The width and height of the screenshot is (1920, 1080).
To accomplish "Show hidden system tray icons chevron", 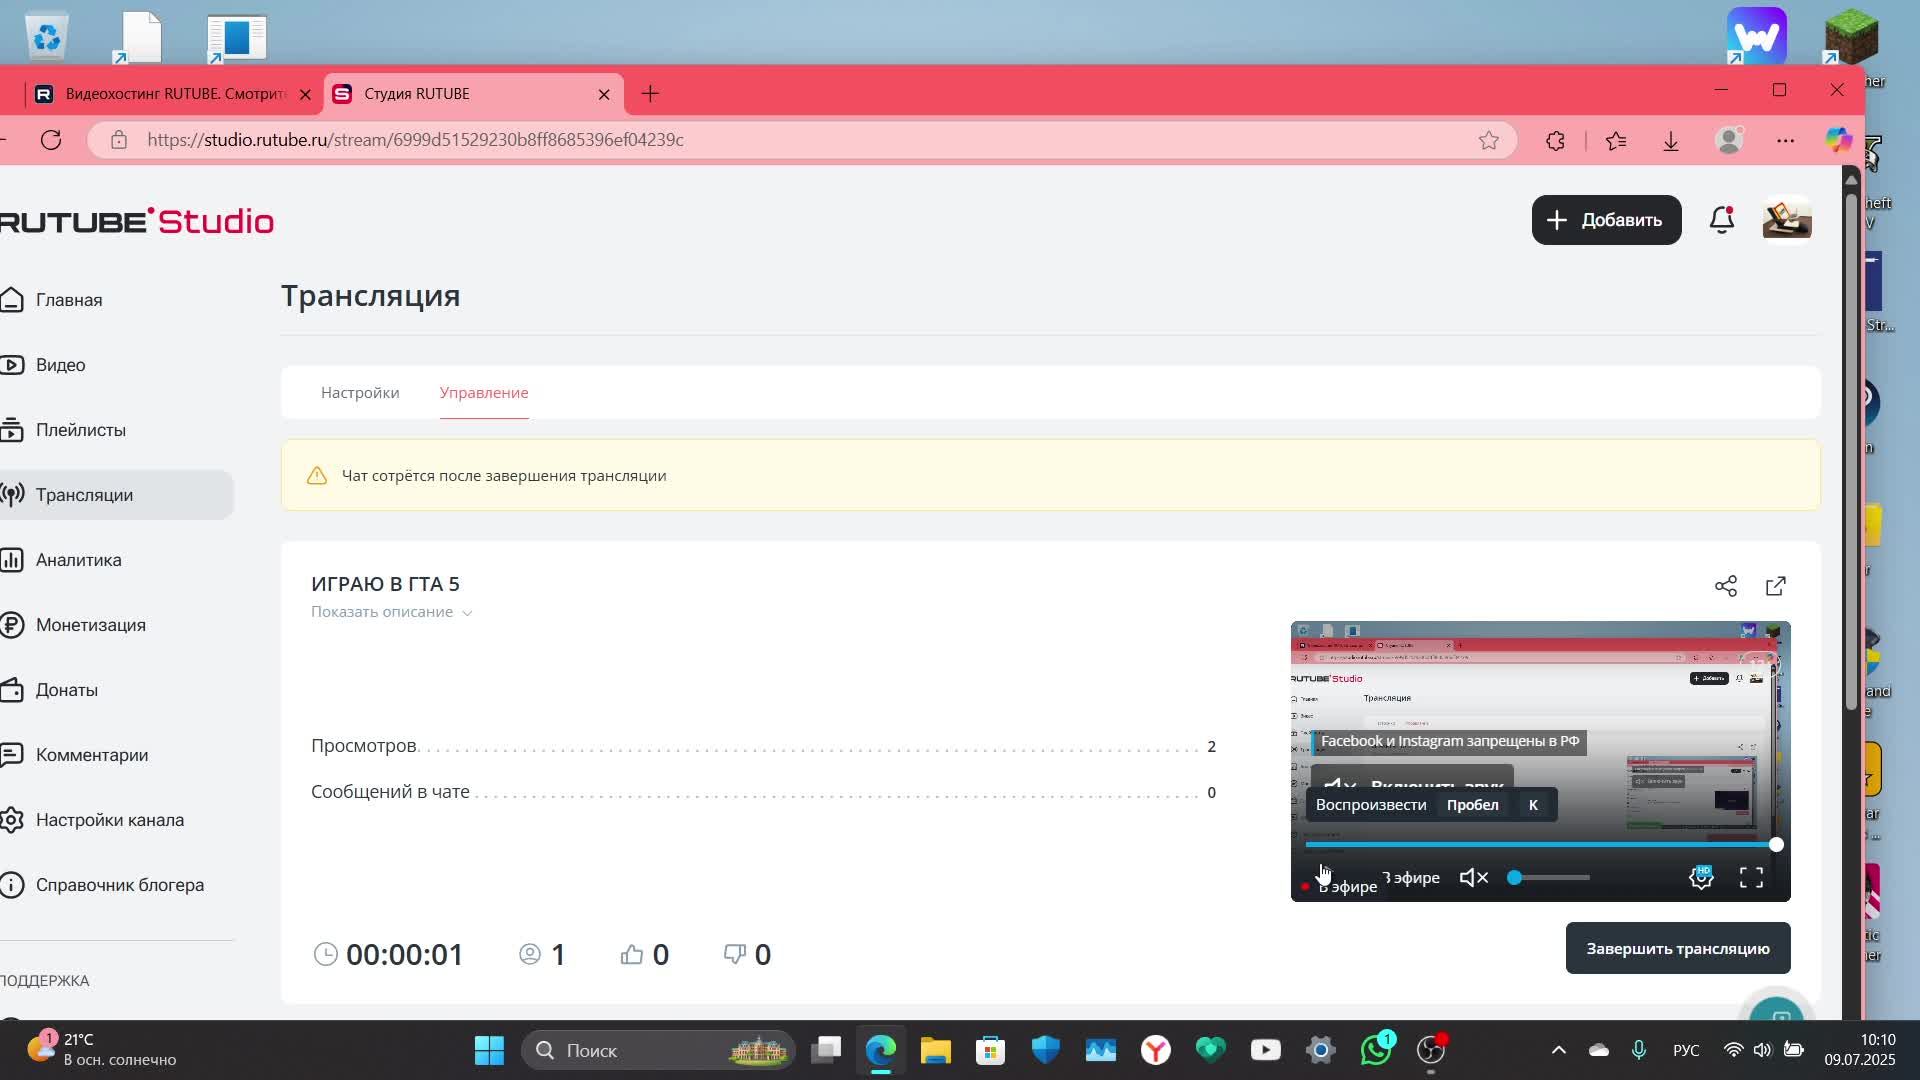I will coord(1558,1050).
